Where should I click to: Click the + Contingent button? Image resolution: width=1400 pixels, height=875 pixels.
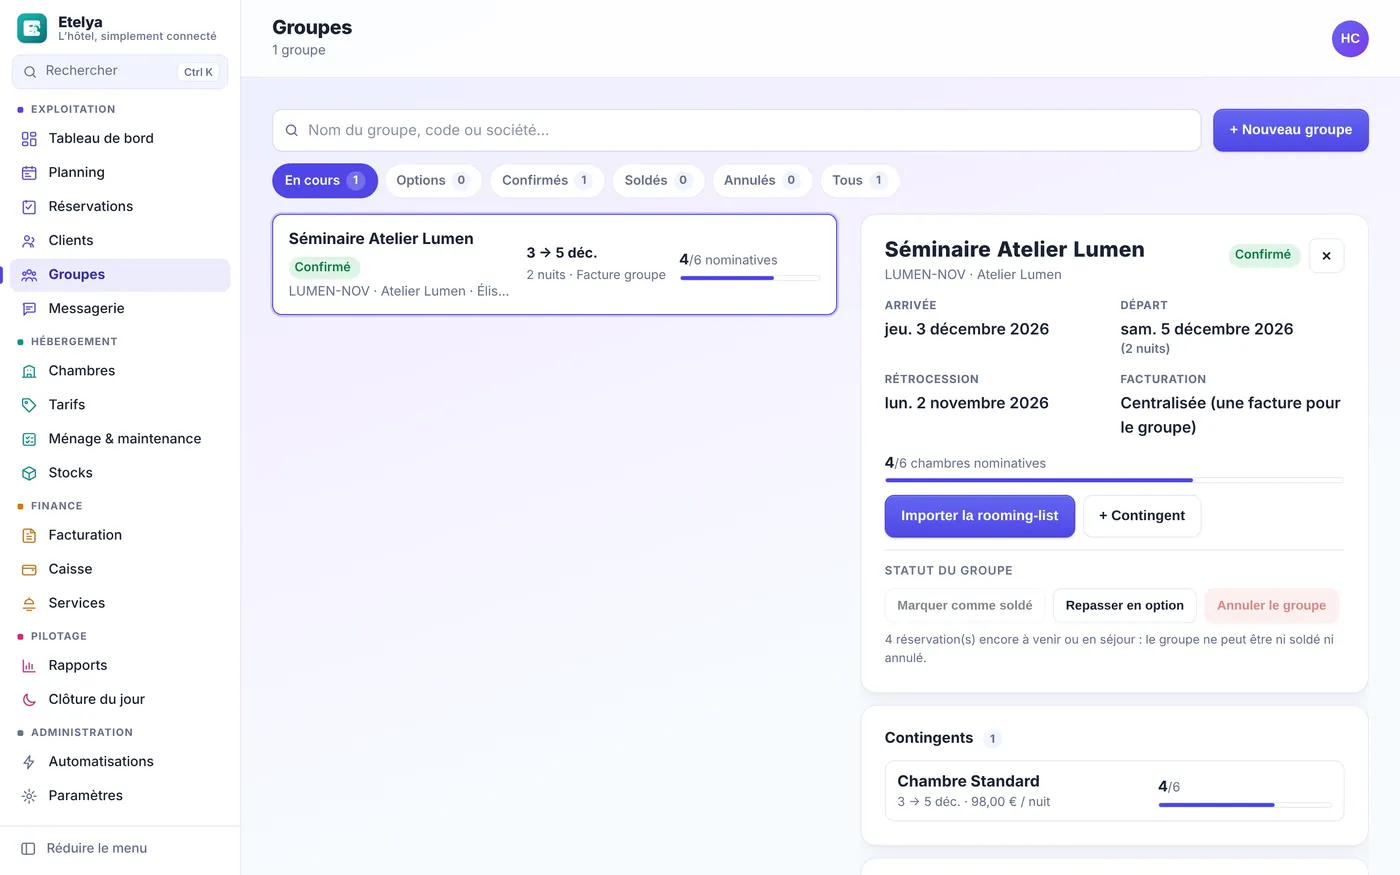click(x=1142, y=516)
